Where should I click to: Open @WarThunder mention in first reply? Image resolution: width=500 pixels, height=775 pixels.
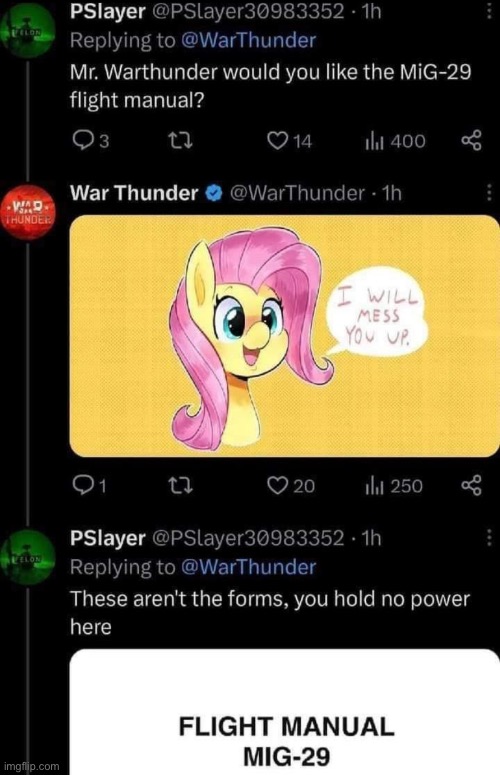(249, 41)
